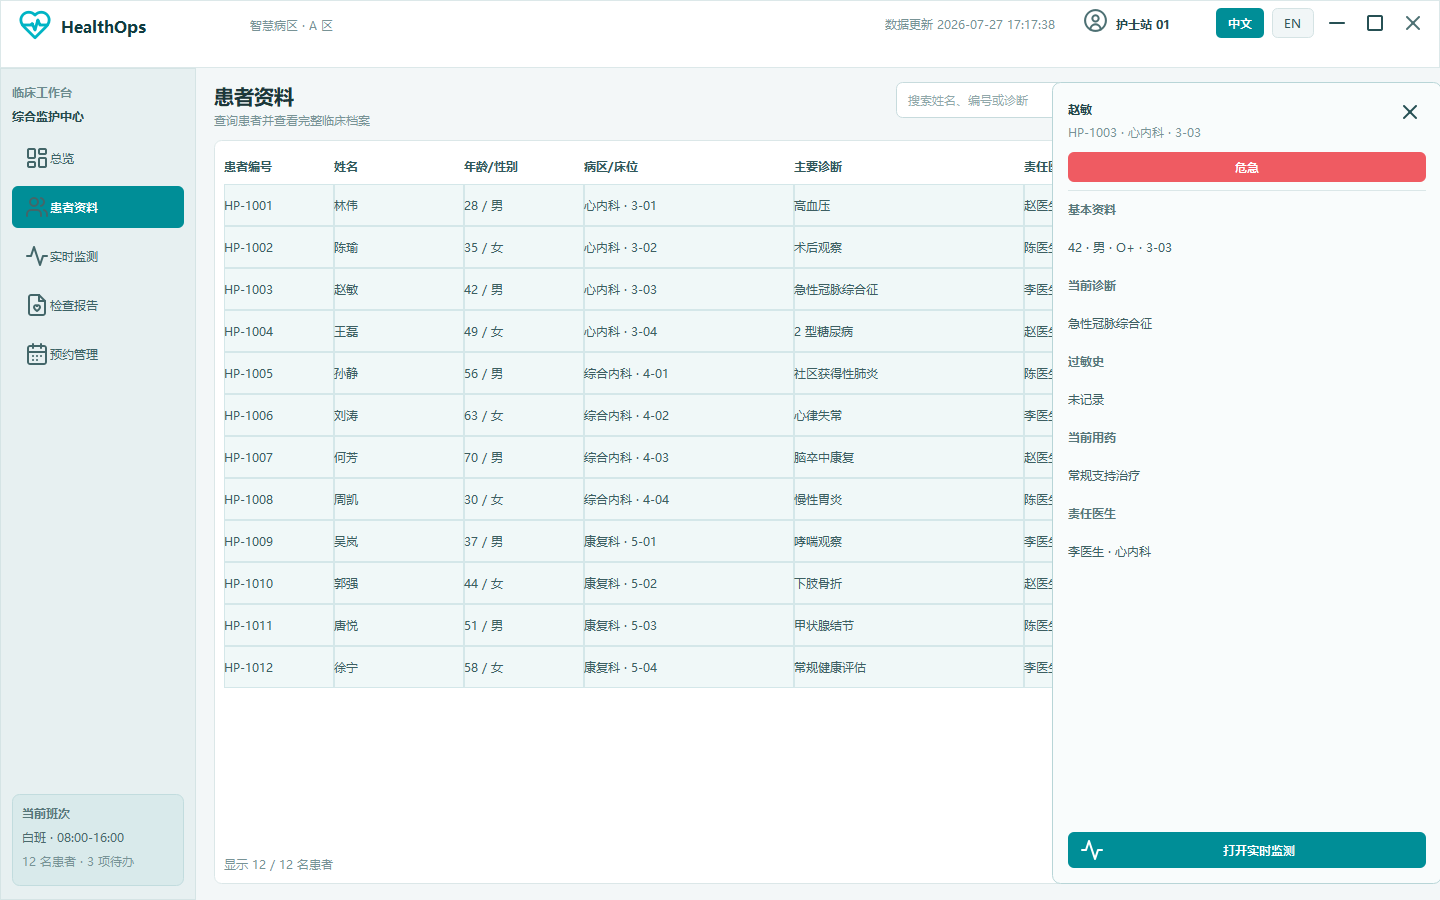Minimize the HealthOps window
Viewport: 1440px width, 900px height.
click(1337, 23)
